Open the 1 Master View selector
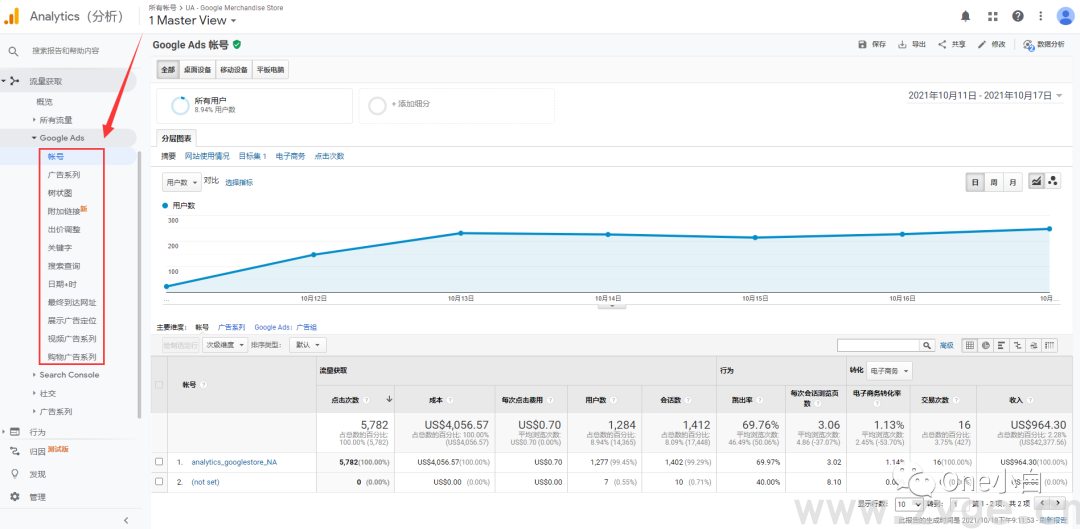Viewport: 1080px width, 529px height. [x=192, y=20]
